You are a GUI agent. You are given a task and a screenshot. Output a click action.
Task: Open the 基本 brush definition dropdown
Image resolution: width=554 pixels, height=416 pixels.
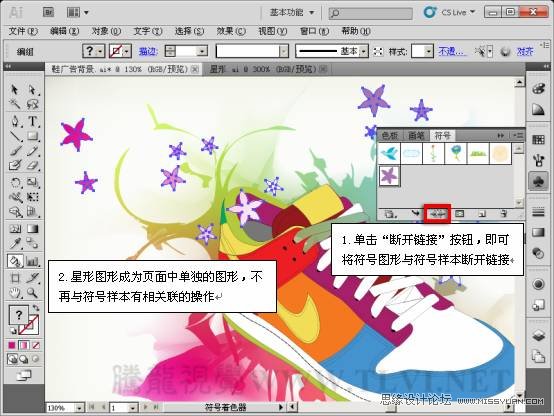tap(364, 52)
